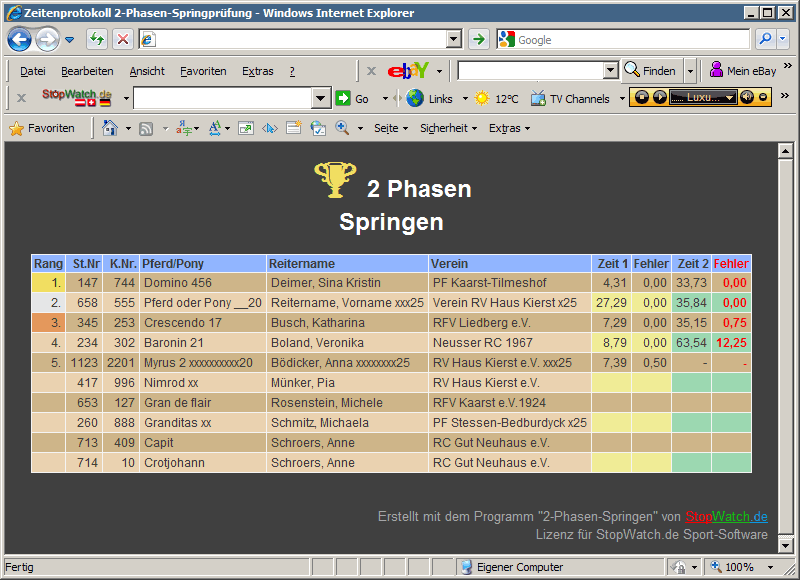The image size is (800, 580).
Task: Click the TV Channels icon
Action: click(538, 98)
